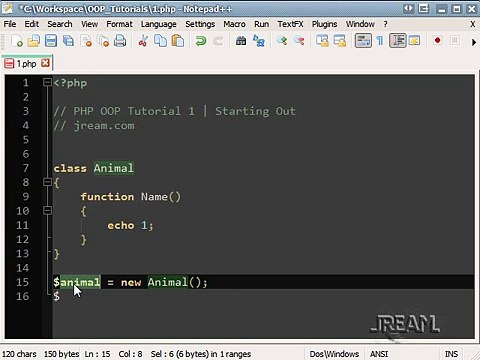Image resolution: width=480 pixels, height=360 pixels.
Task: Open the Plugins menu
Action: click(324, 24)
